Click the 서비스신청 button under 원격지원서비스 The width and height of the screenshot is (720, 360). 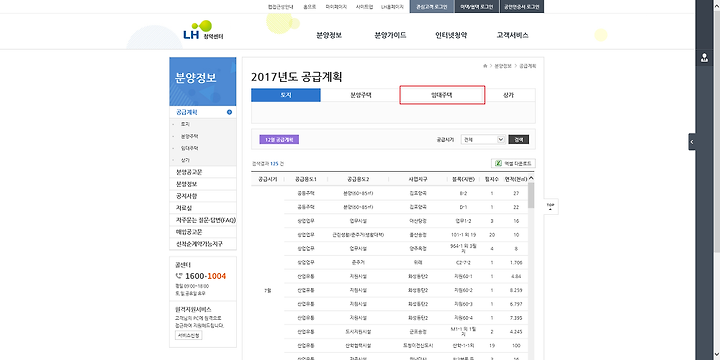point(188,335)
